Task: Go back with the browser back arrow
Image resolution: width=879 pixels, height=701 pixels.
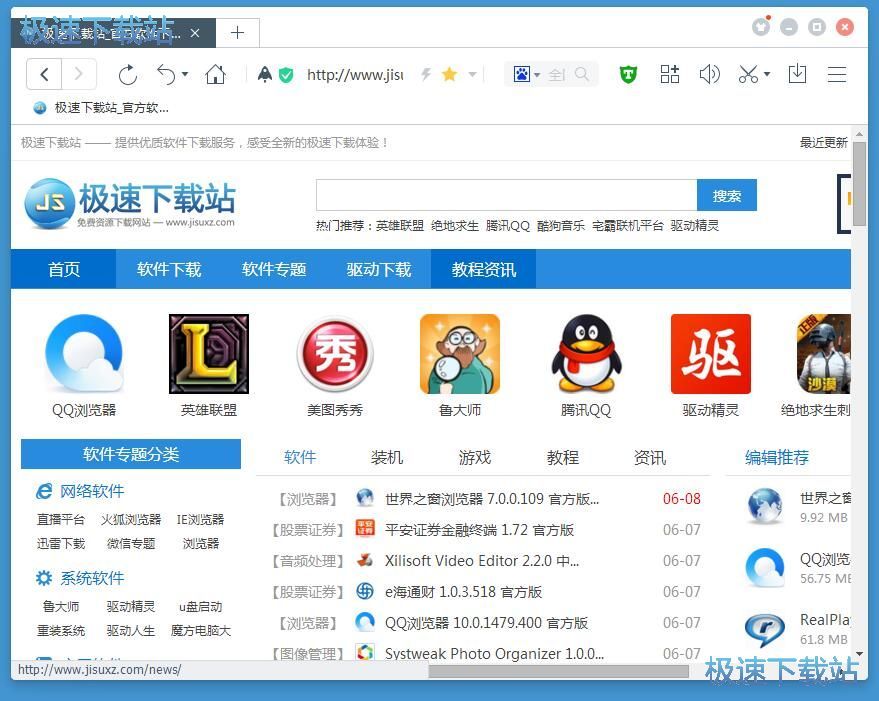Action: coord(44,74)
